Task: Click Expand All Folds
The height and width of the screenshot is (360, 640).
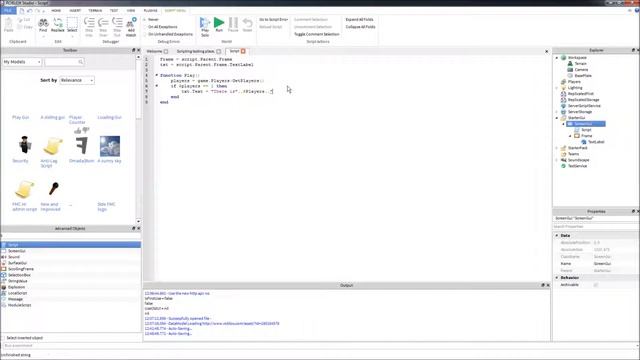Action: click(x=360, y=20)
